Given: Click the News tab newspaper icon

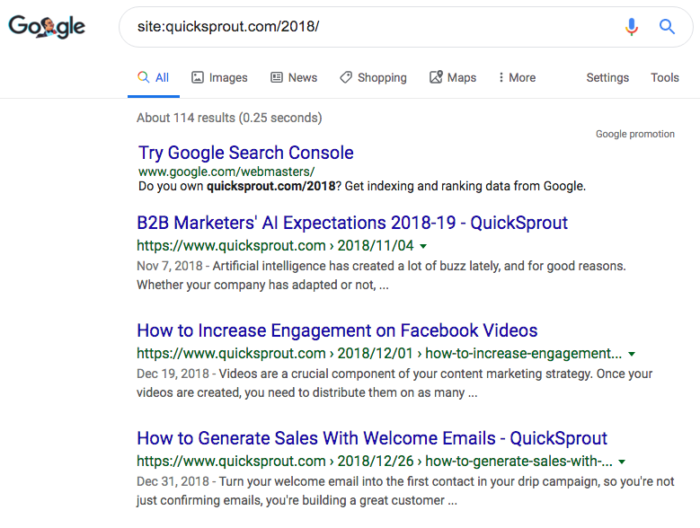Looking at the screenshot, I should click(276, 77).
